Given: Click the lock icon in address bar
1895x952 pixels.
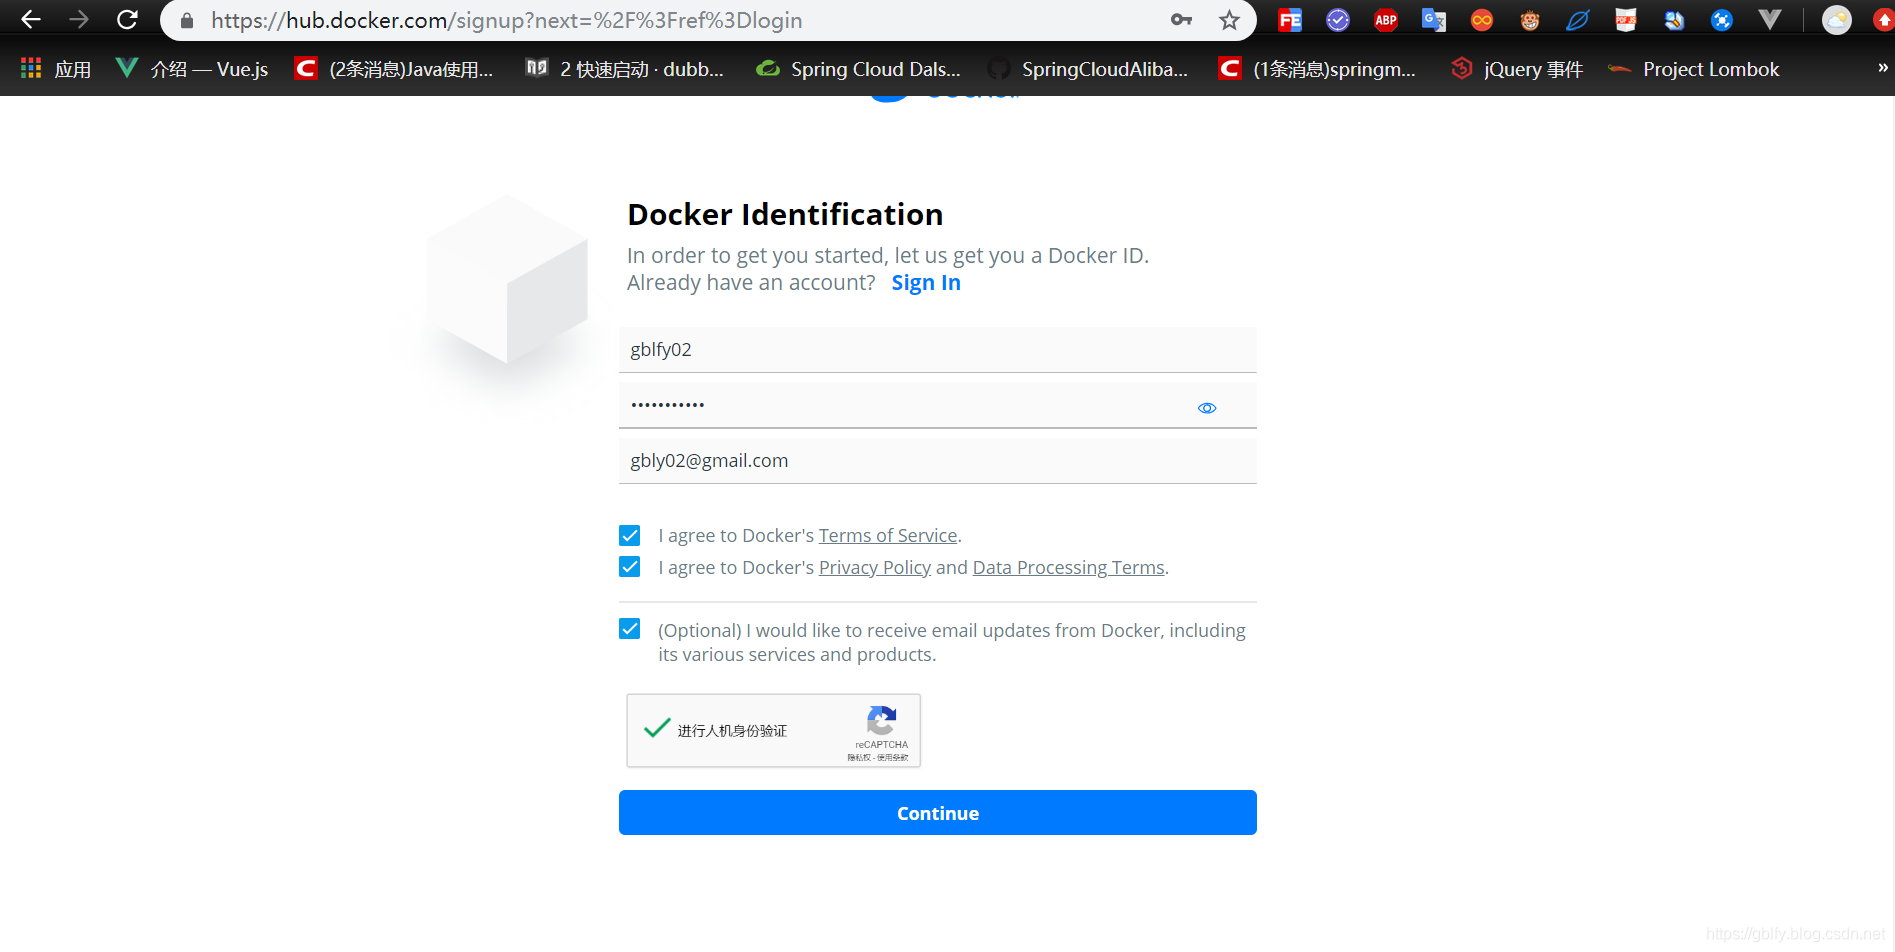Looking at the screenshot, I should pos(187,21).
